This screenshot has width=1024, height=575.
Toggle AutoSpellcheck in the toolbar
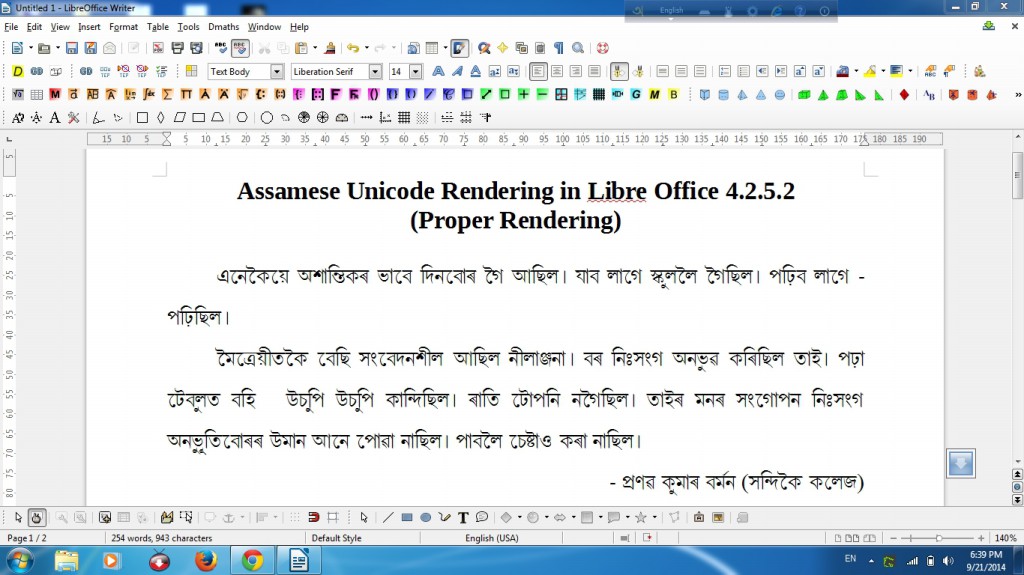[x=240, y=48]
